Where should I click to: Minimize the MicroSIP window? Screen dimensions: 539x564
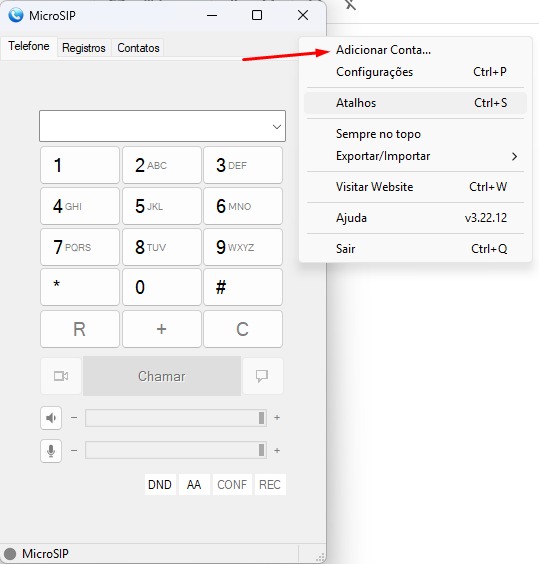coord(212,15)
